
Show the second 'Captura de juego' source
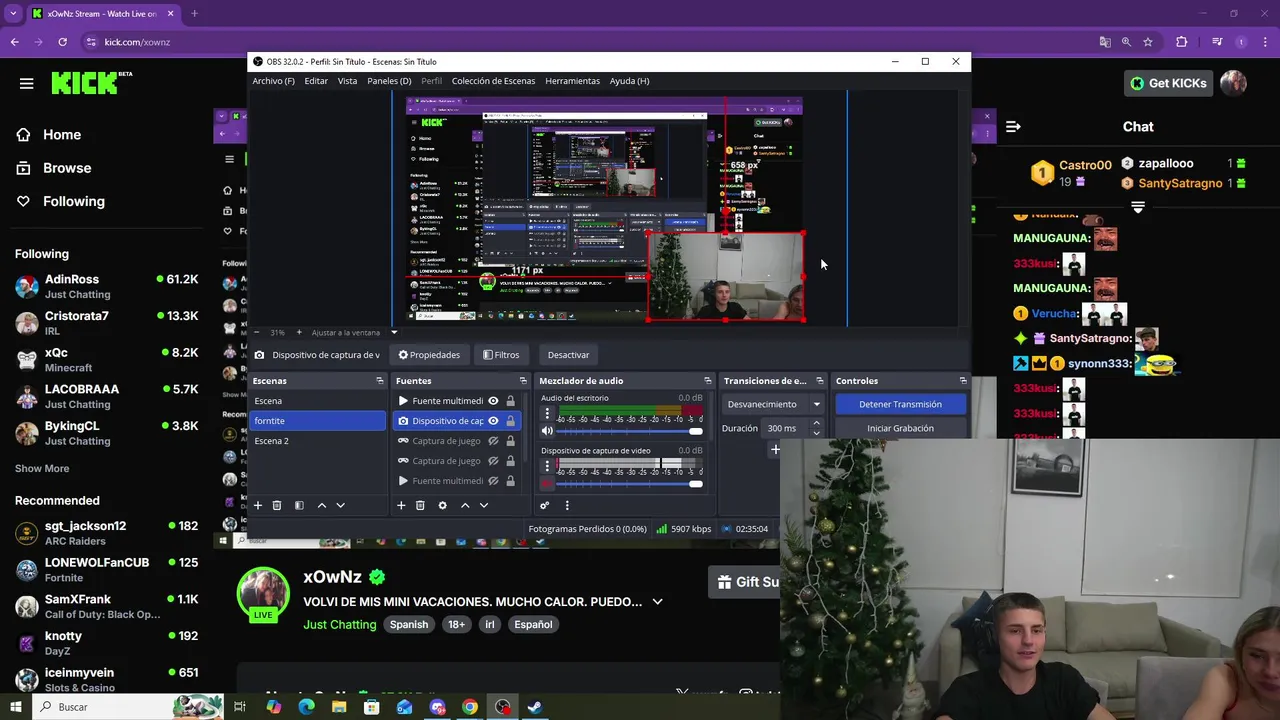(x=493, y=461)
